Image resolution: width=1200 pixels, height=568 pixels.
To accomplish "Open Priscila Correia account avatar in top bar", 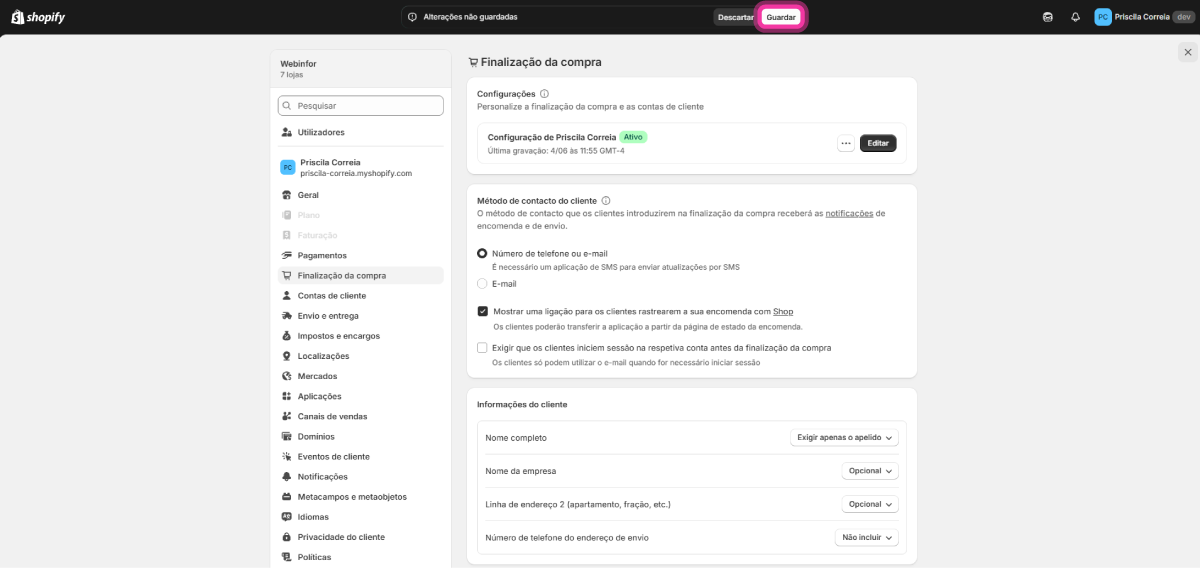I will click(x=1103, y=17).
